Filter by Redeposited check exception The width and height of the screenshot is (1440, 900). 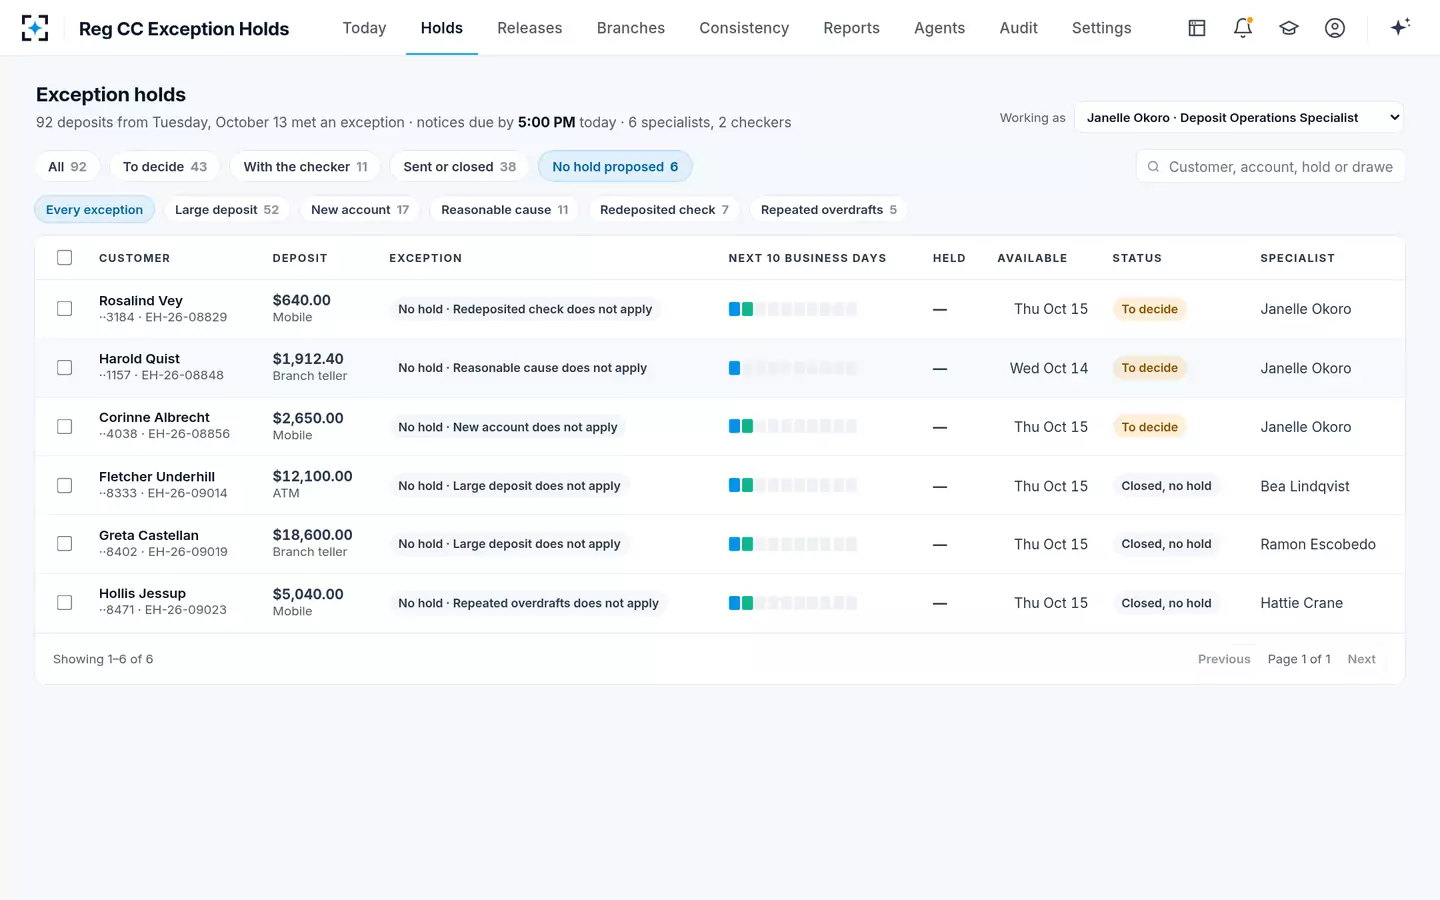point(664,210)
